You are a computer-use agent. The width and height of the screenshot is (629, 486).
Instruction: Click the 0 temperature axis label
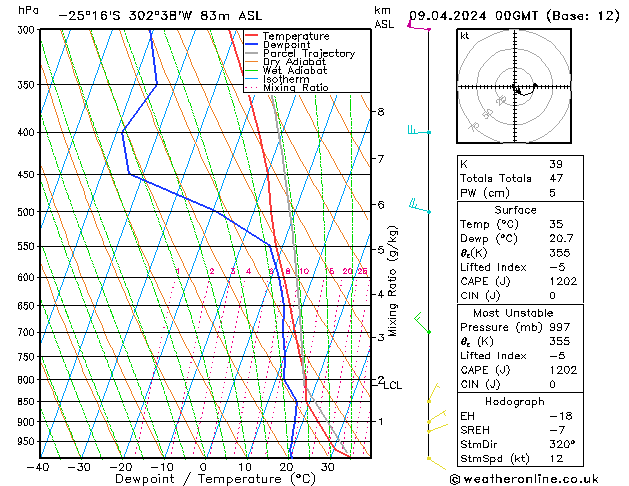tap(203, 467)
